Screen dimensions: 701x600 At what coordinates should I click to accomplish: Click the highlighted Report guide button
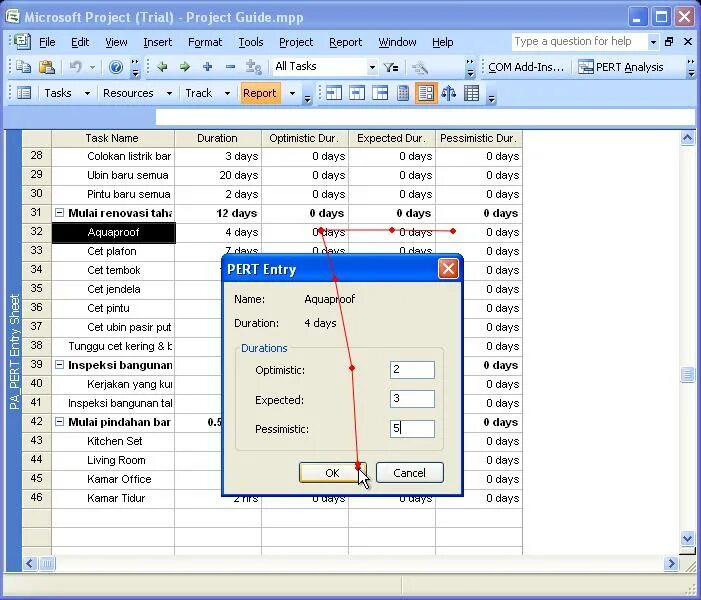[x=260, y=93]
